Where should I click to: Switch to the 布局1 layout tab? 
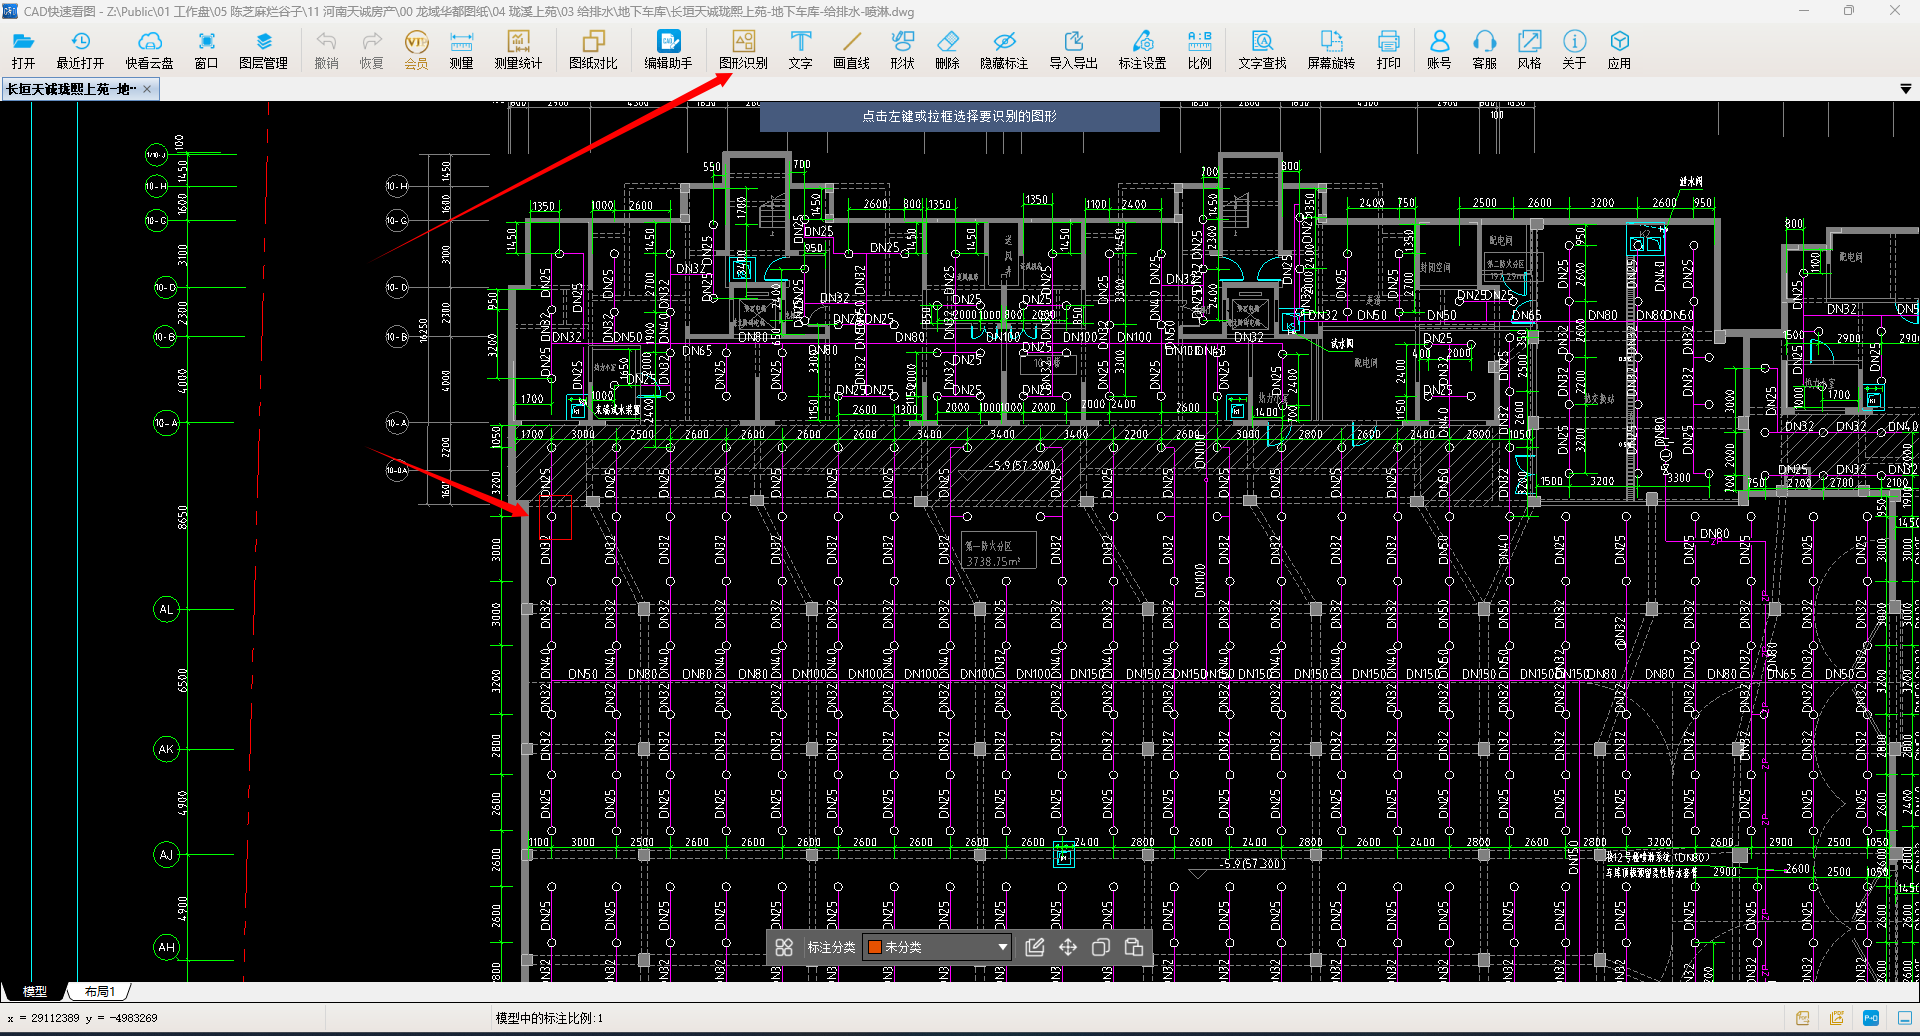(x=100, y=992)
